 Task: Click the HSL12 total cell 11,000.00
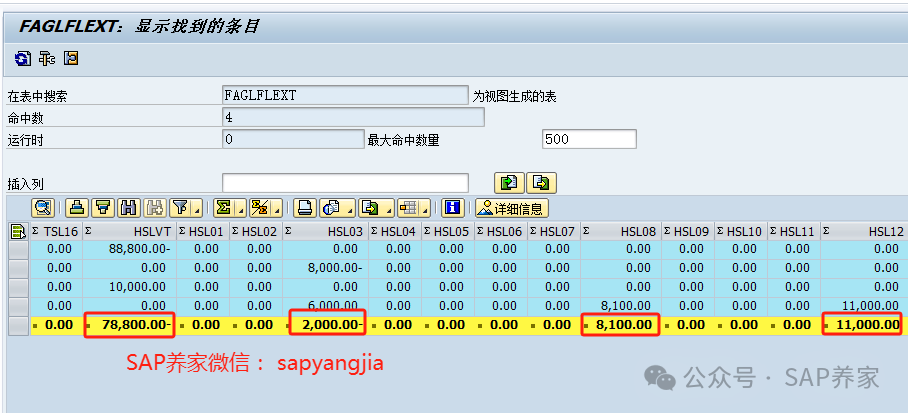click(x=863, y=325)
